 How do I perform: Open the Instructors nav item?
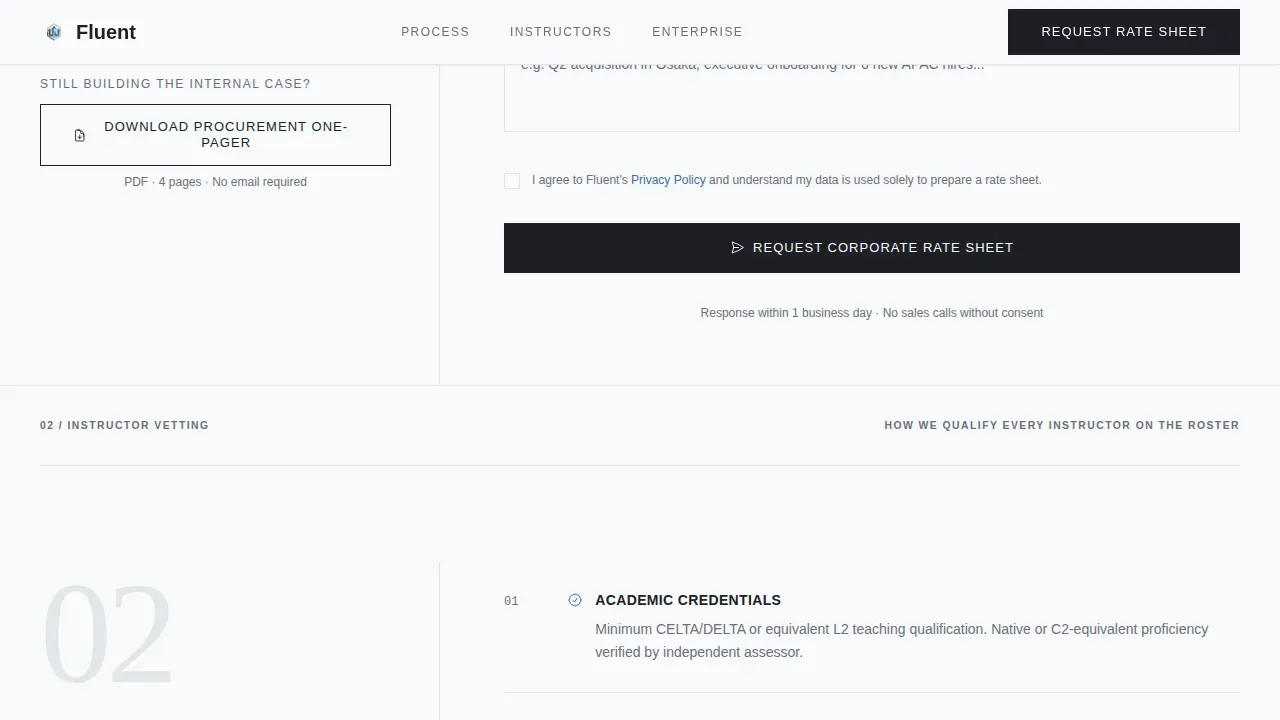coord(561,32)
